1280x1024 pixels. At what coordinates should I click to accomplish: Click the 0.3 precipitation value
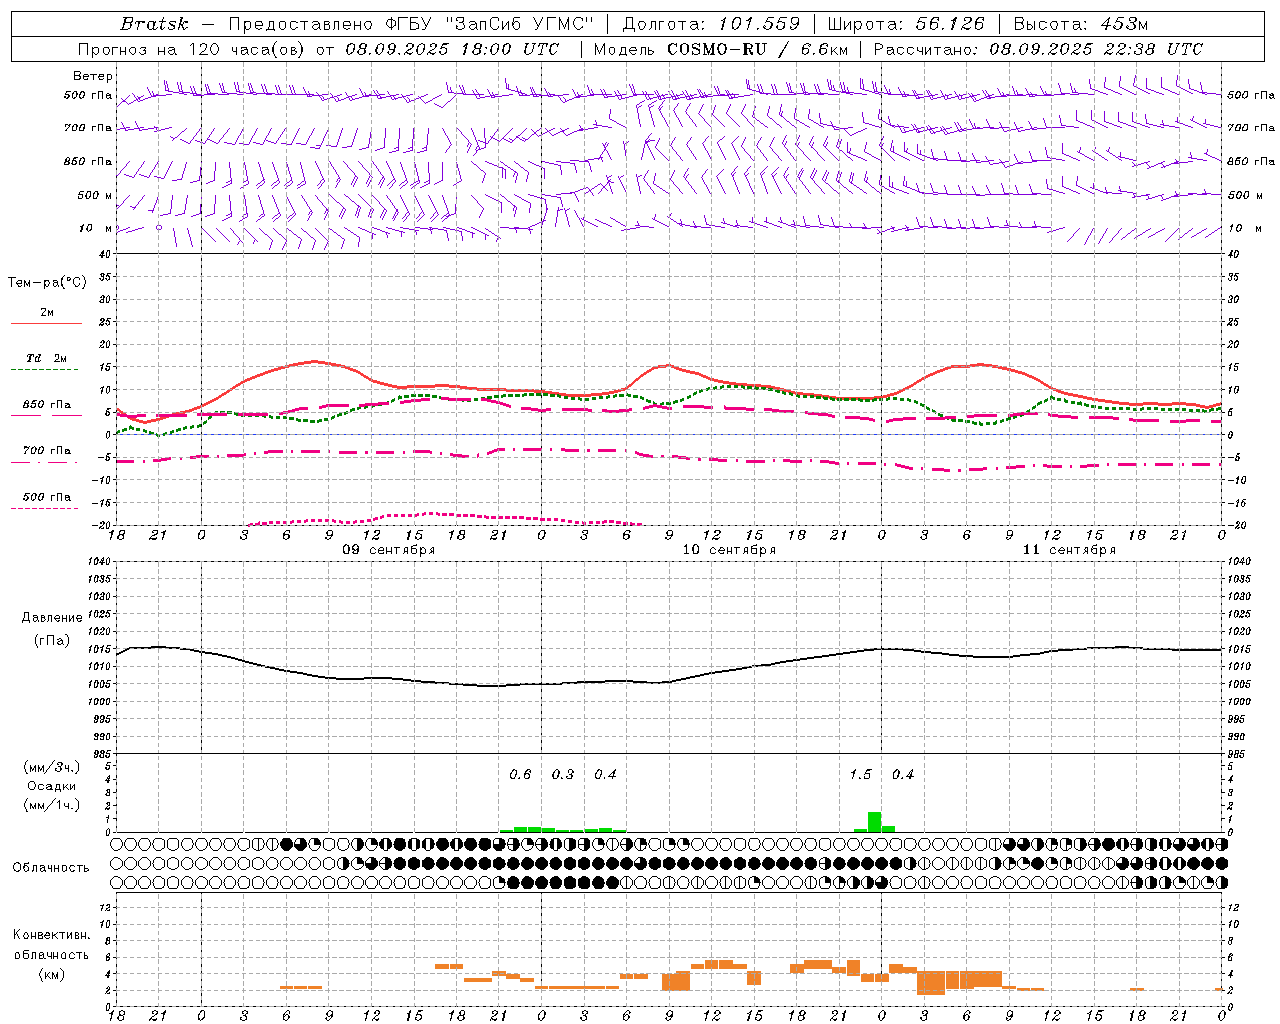[563, 774]
